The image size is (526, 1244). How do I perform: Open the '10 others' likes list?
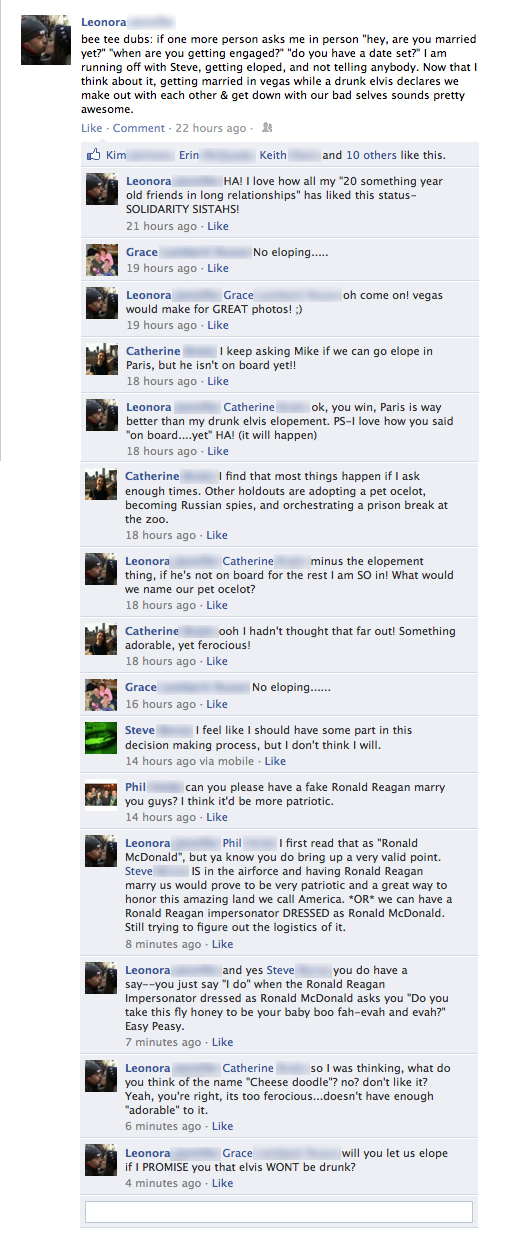[x=372, y=155]
